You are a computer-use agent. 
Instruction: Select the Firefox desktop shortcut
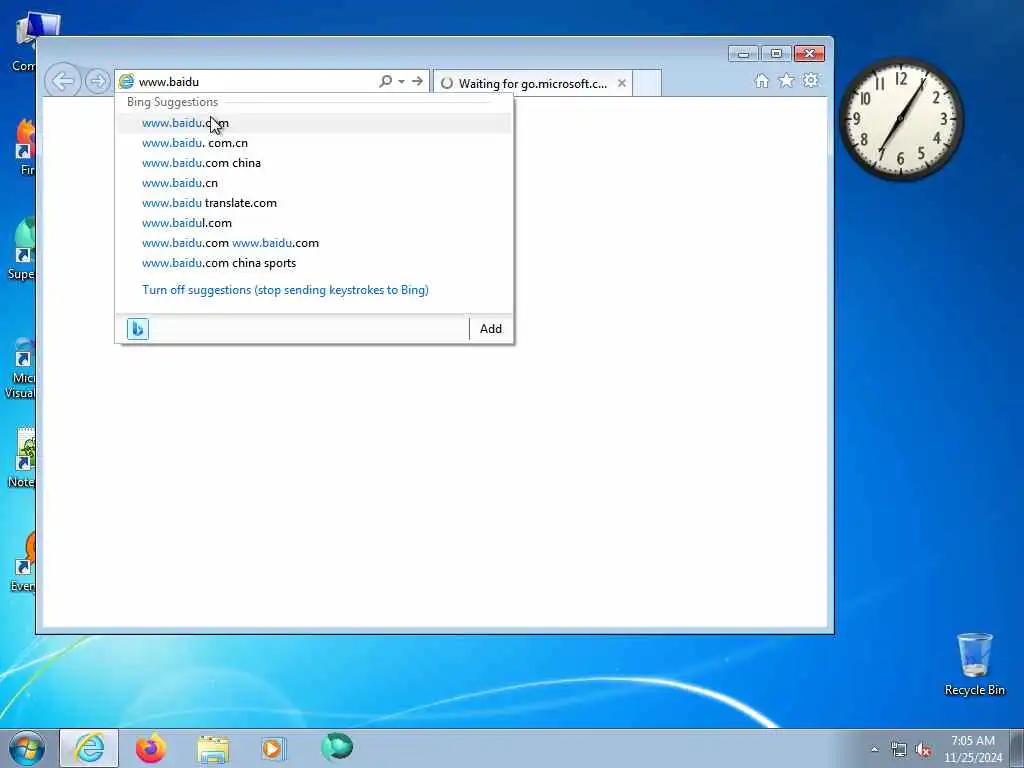pos(24,147)
